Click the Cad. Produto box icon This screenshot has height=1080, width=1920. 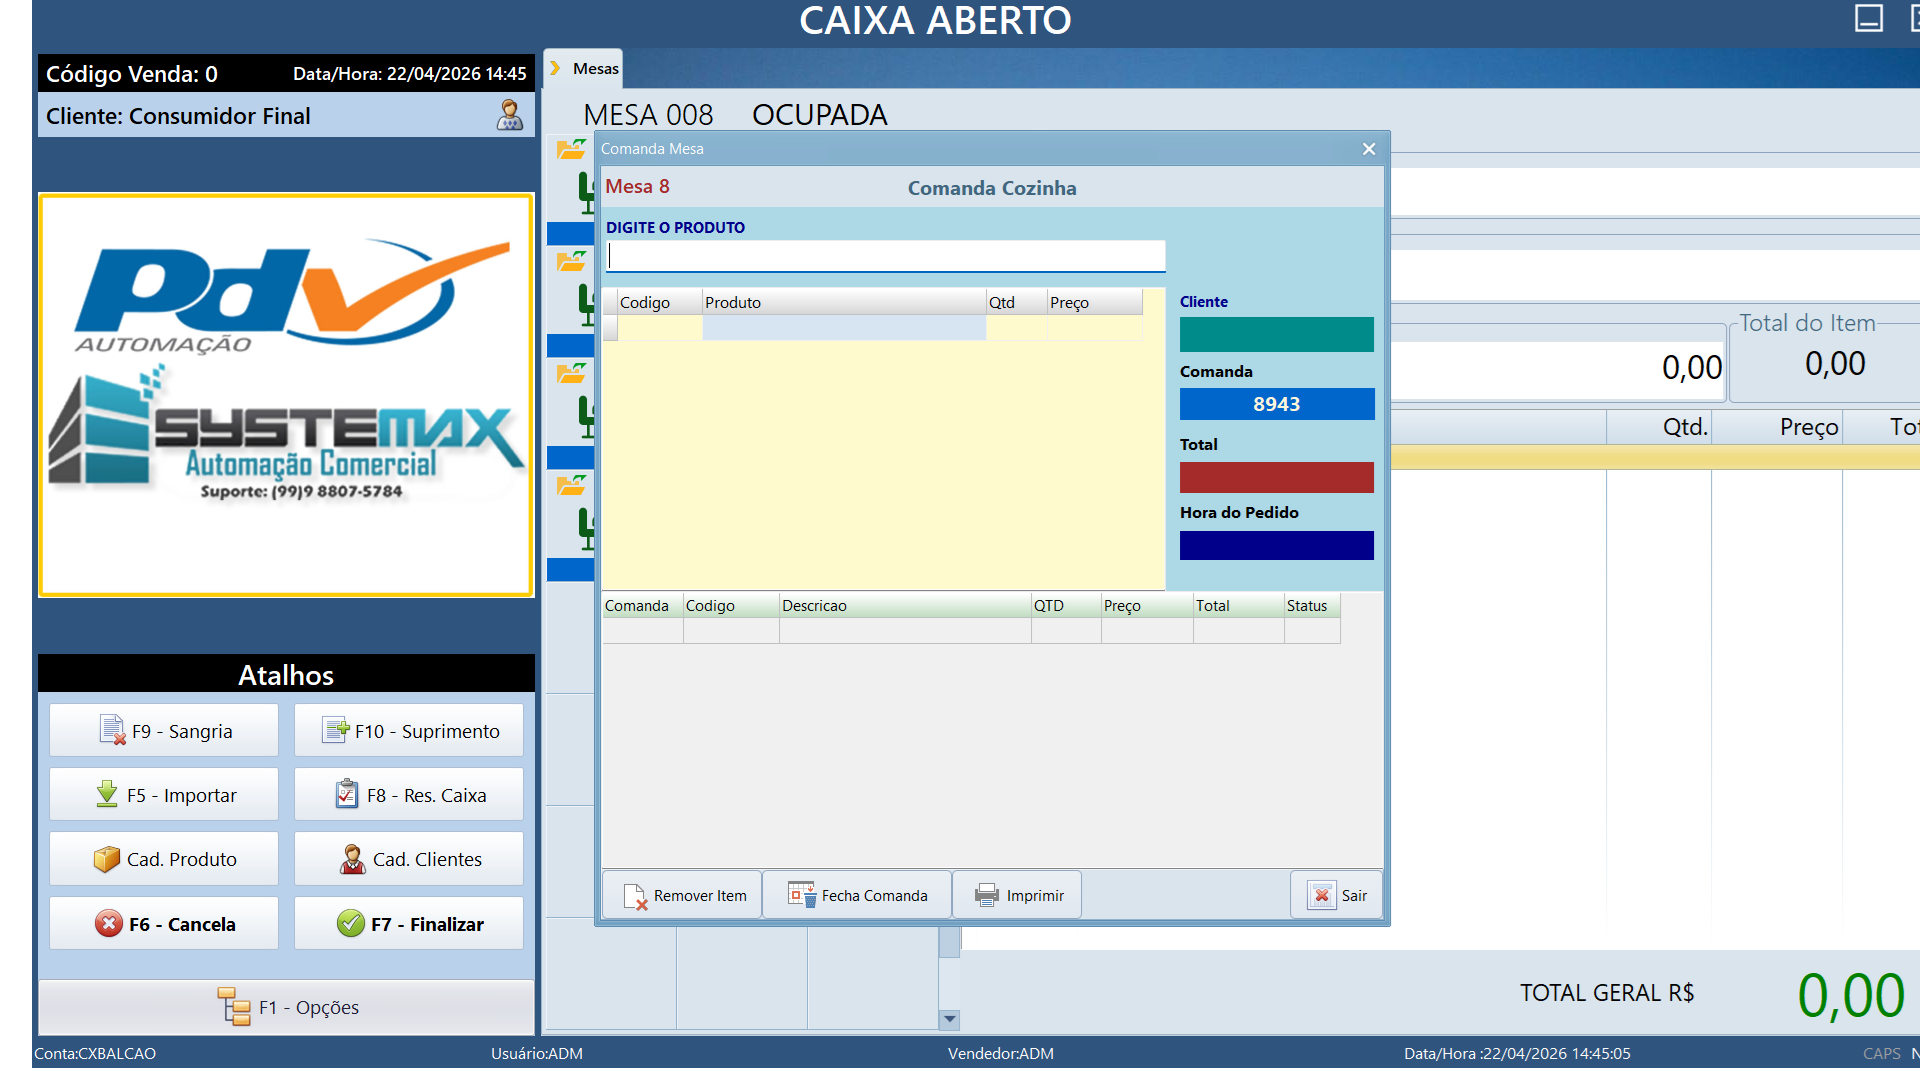pyautogui.click(x=107, y=859)
